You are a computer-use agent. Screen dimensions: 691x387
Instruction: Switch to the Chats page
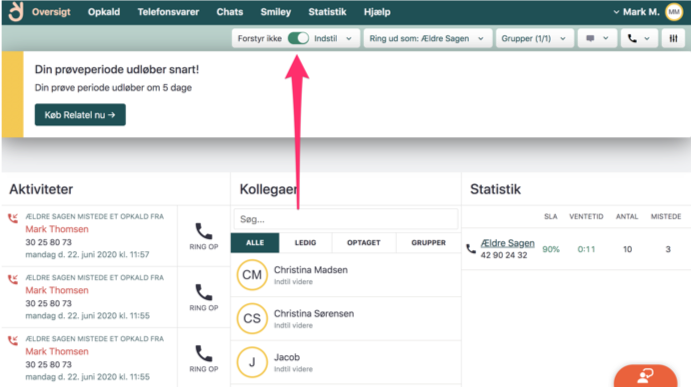pyautogui.click(x=230, y=12)
